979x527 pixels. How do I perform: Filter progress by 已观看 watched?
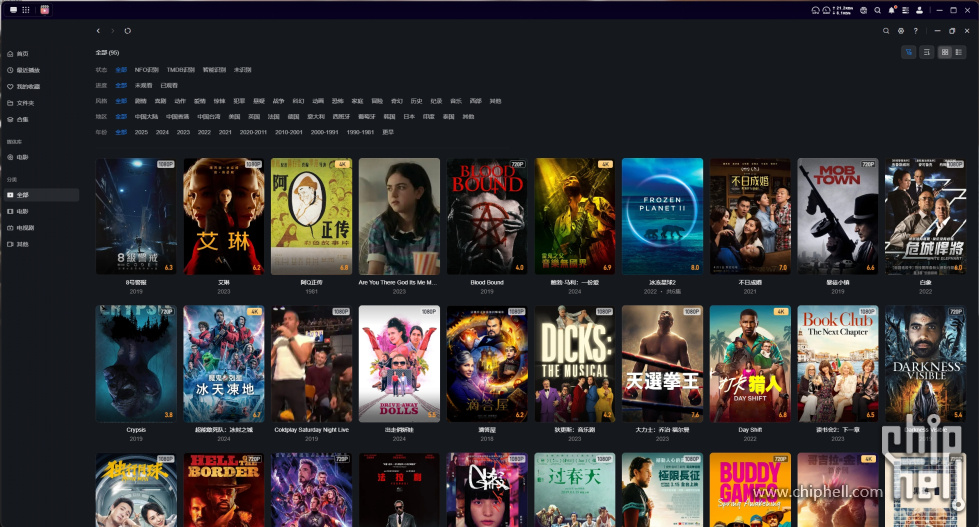[169, 86]
